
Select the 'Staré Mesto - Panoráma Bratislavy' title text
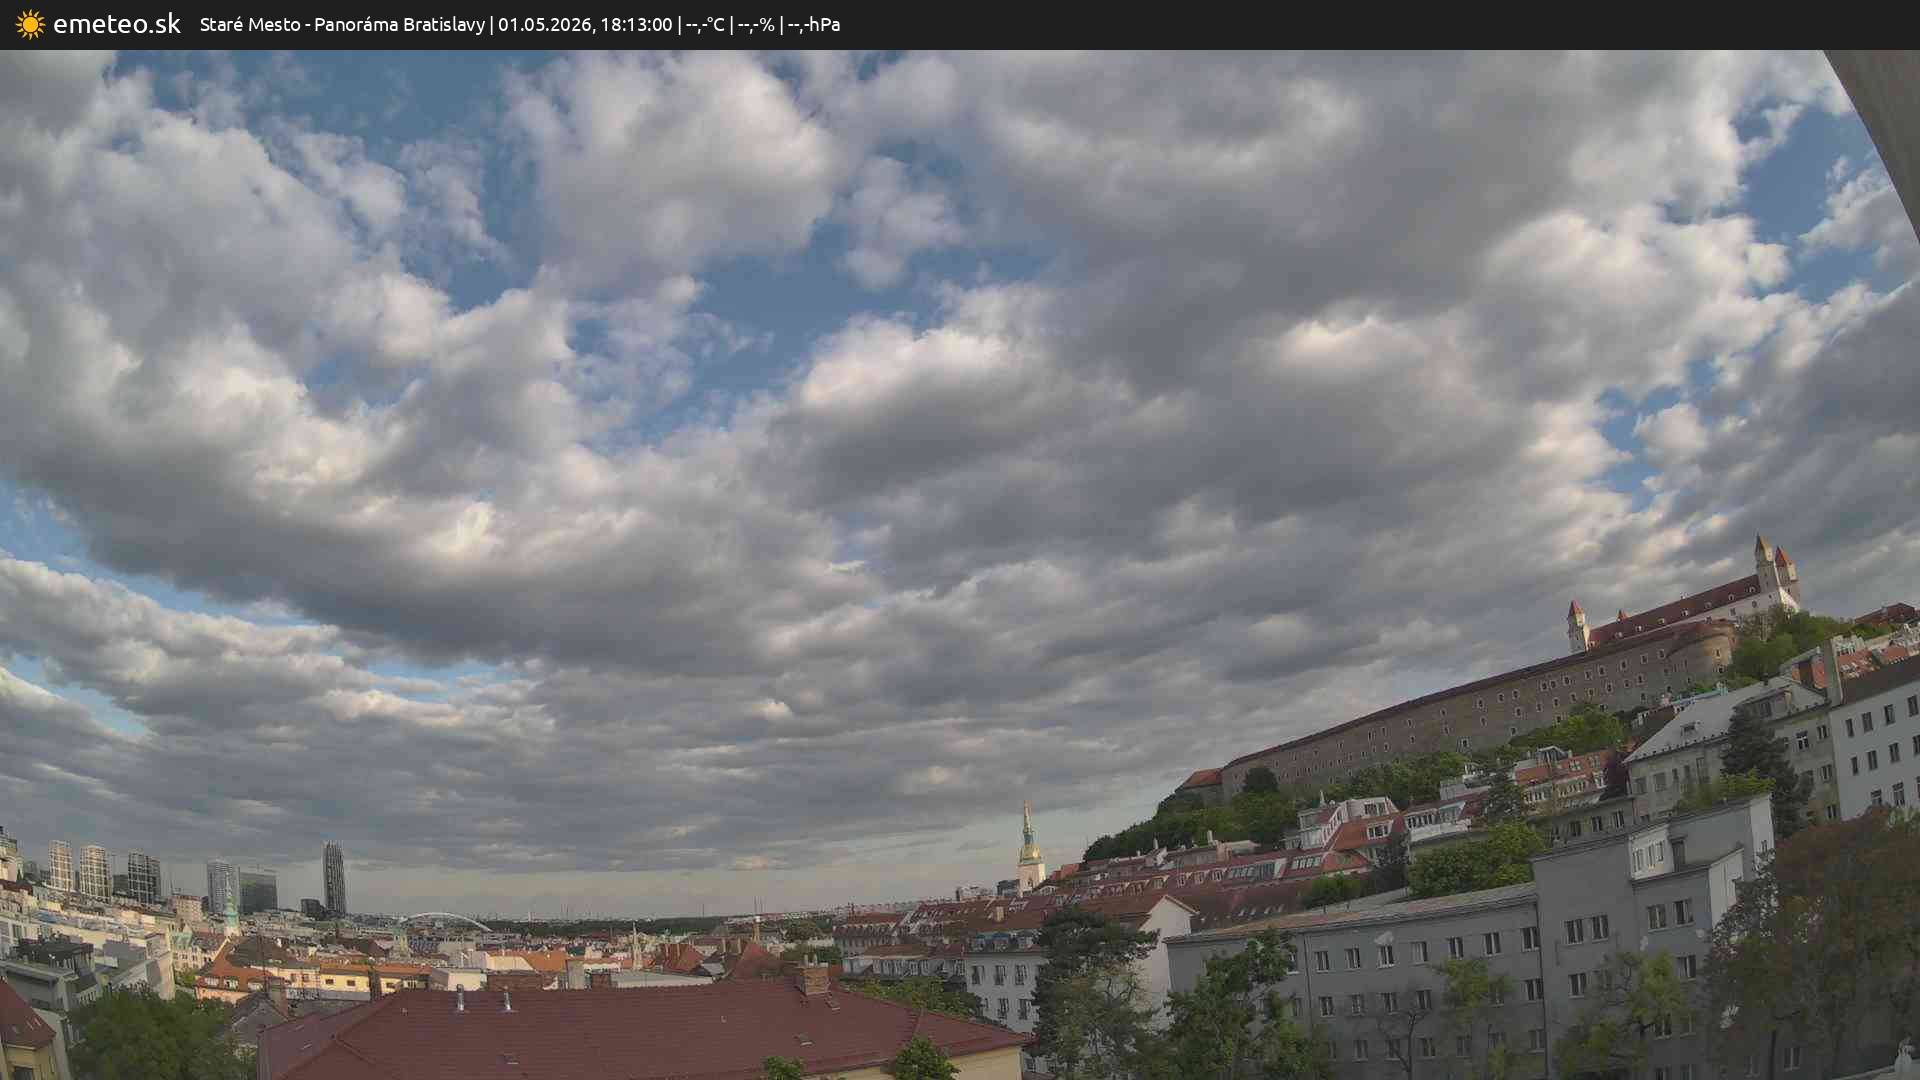342,25
